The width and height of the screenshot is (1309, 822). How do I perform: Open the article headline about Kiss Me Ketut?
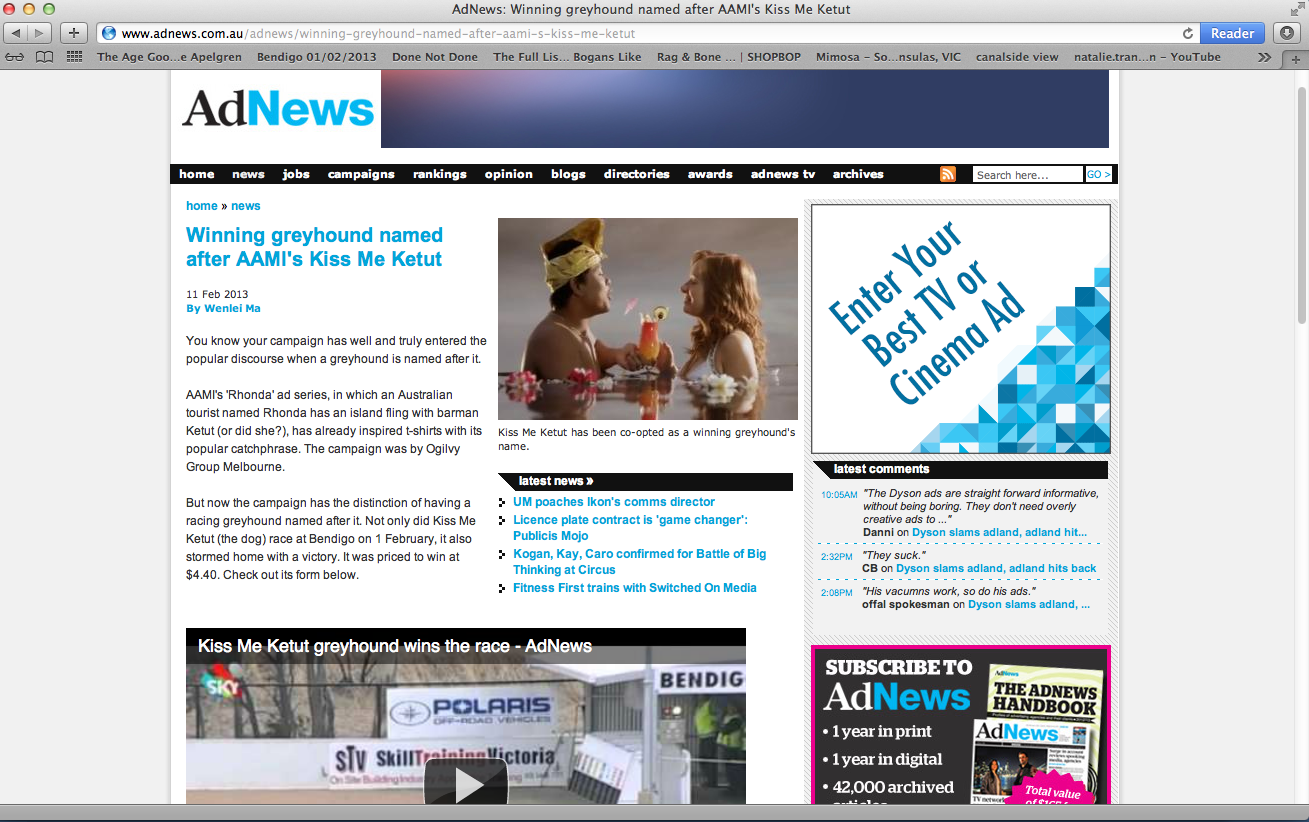click(314, 247)
